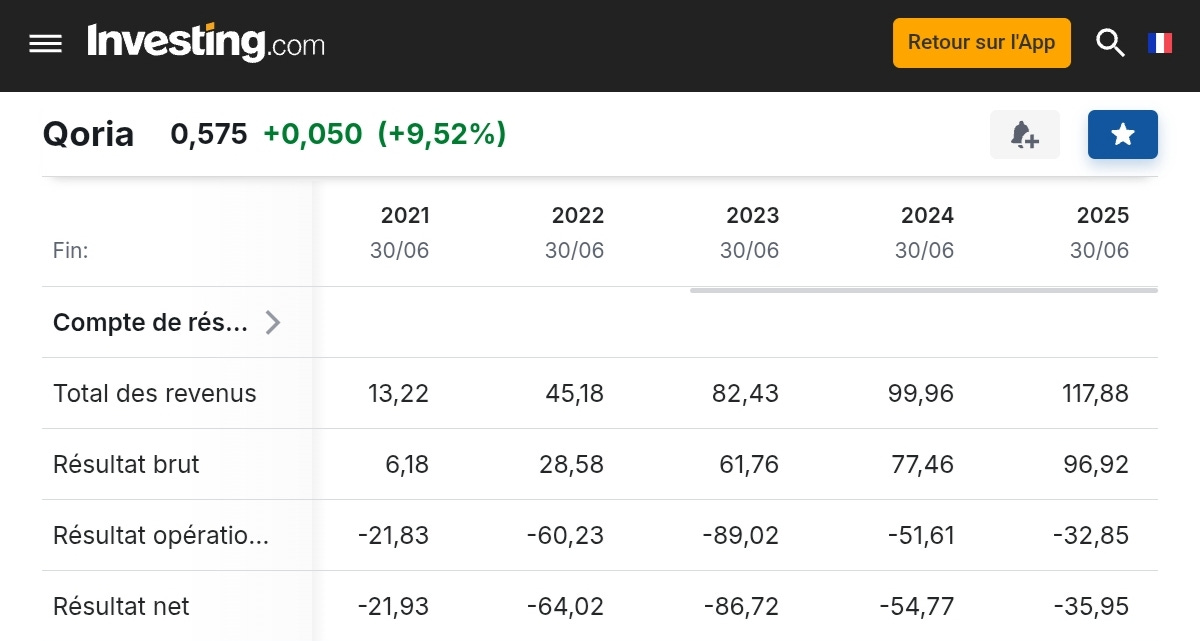
Task: Click the Fin: row label
Action: pyautogui.click(x=71, y=251)
